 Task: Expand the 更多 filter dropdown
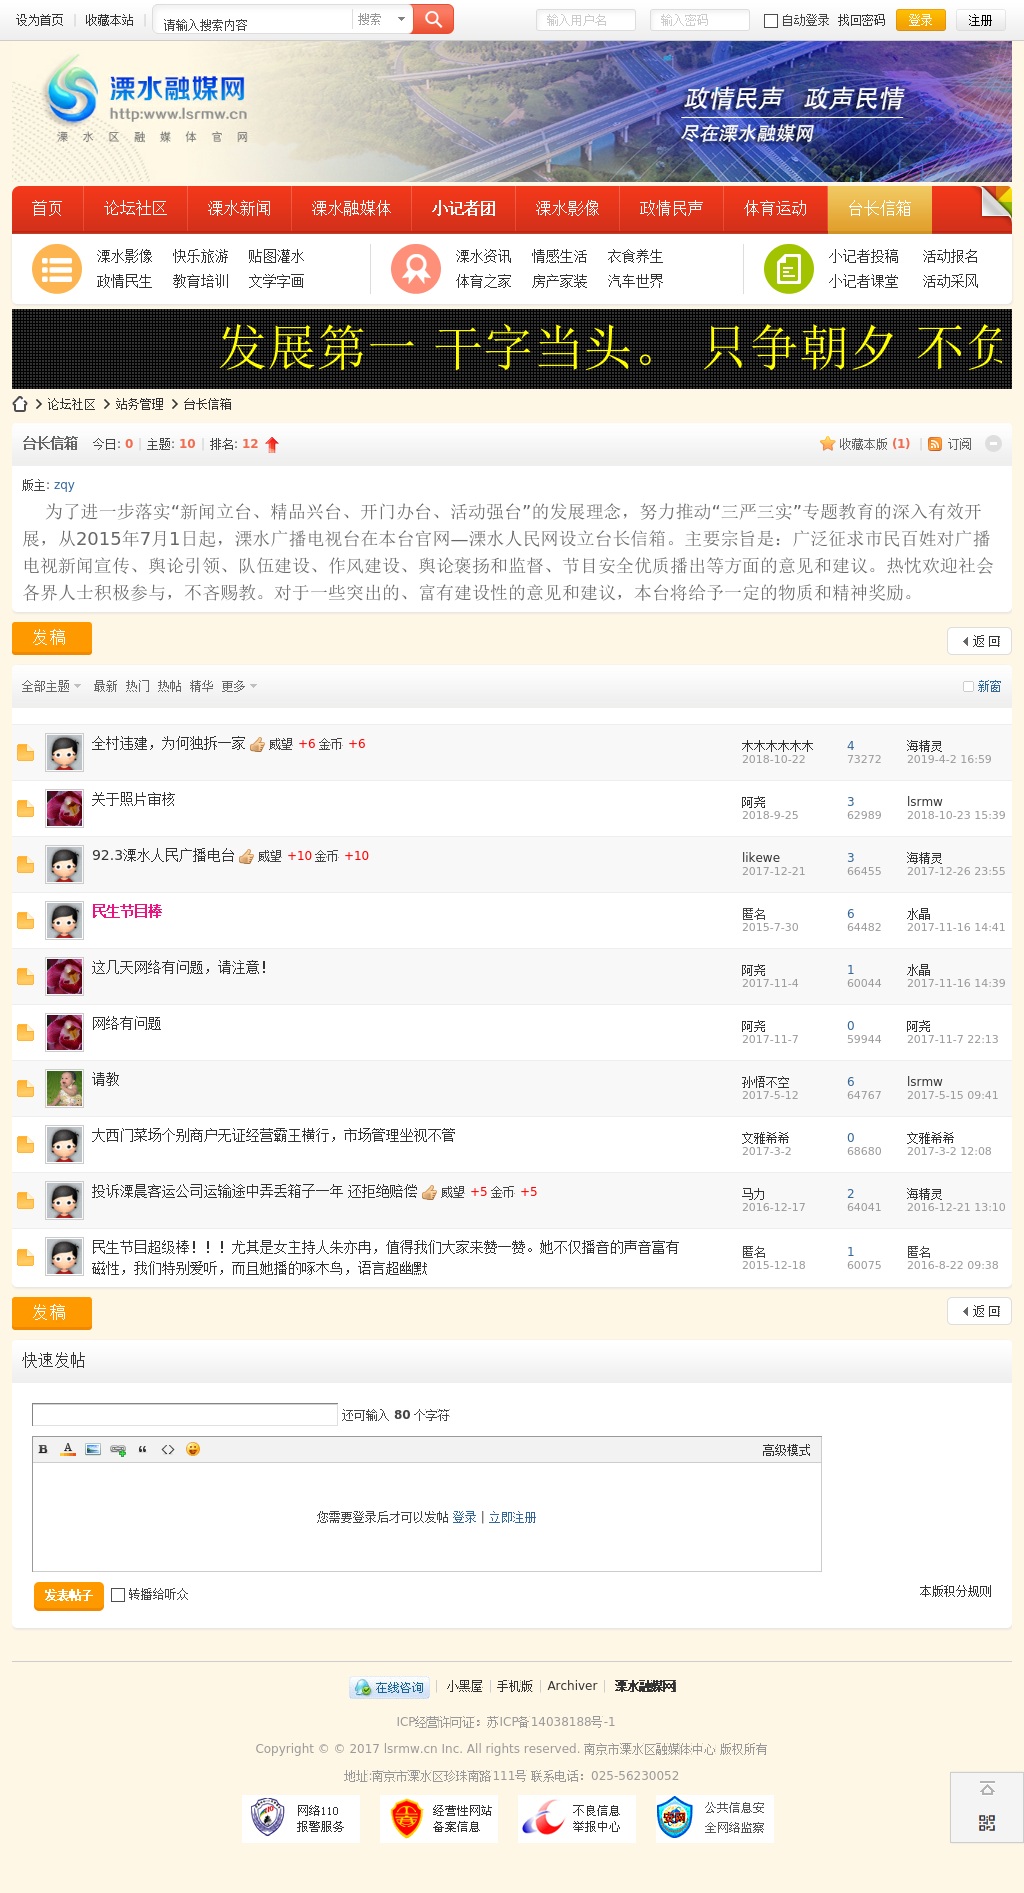tap(239, 686)
